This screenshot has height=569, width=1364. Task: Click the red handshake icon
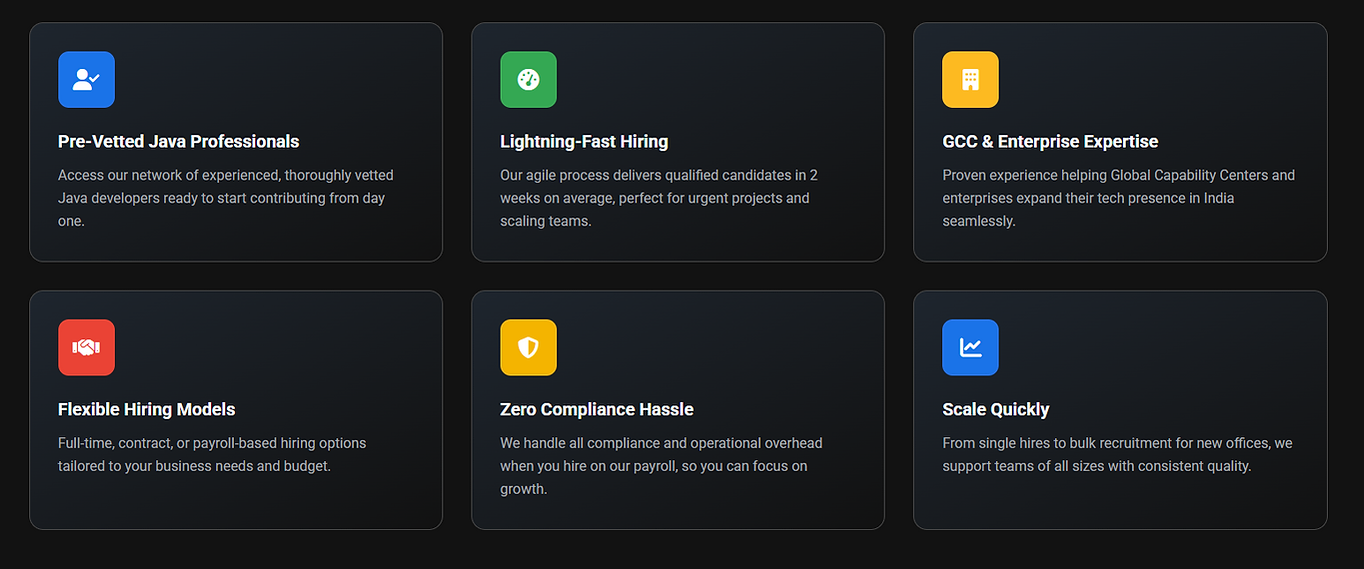(86, 348)
